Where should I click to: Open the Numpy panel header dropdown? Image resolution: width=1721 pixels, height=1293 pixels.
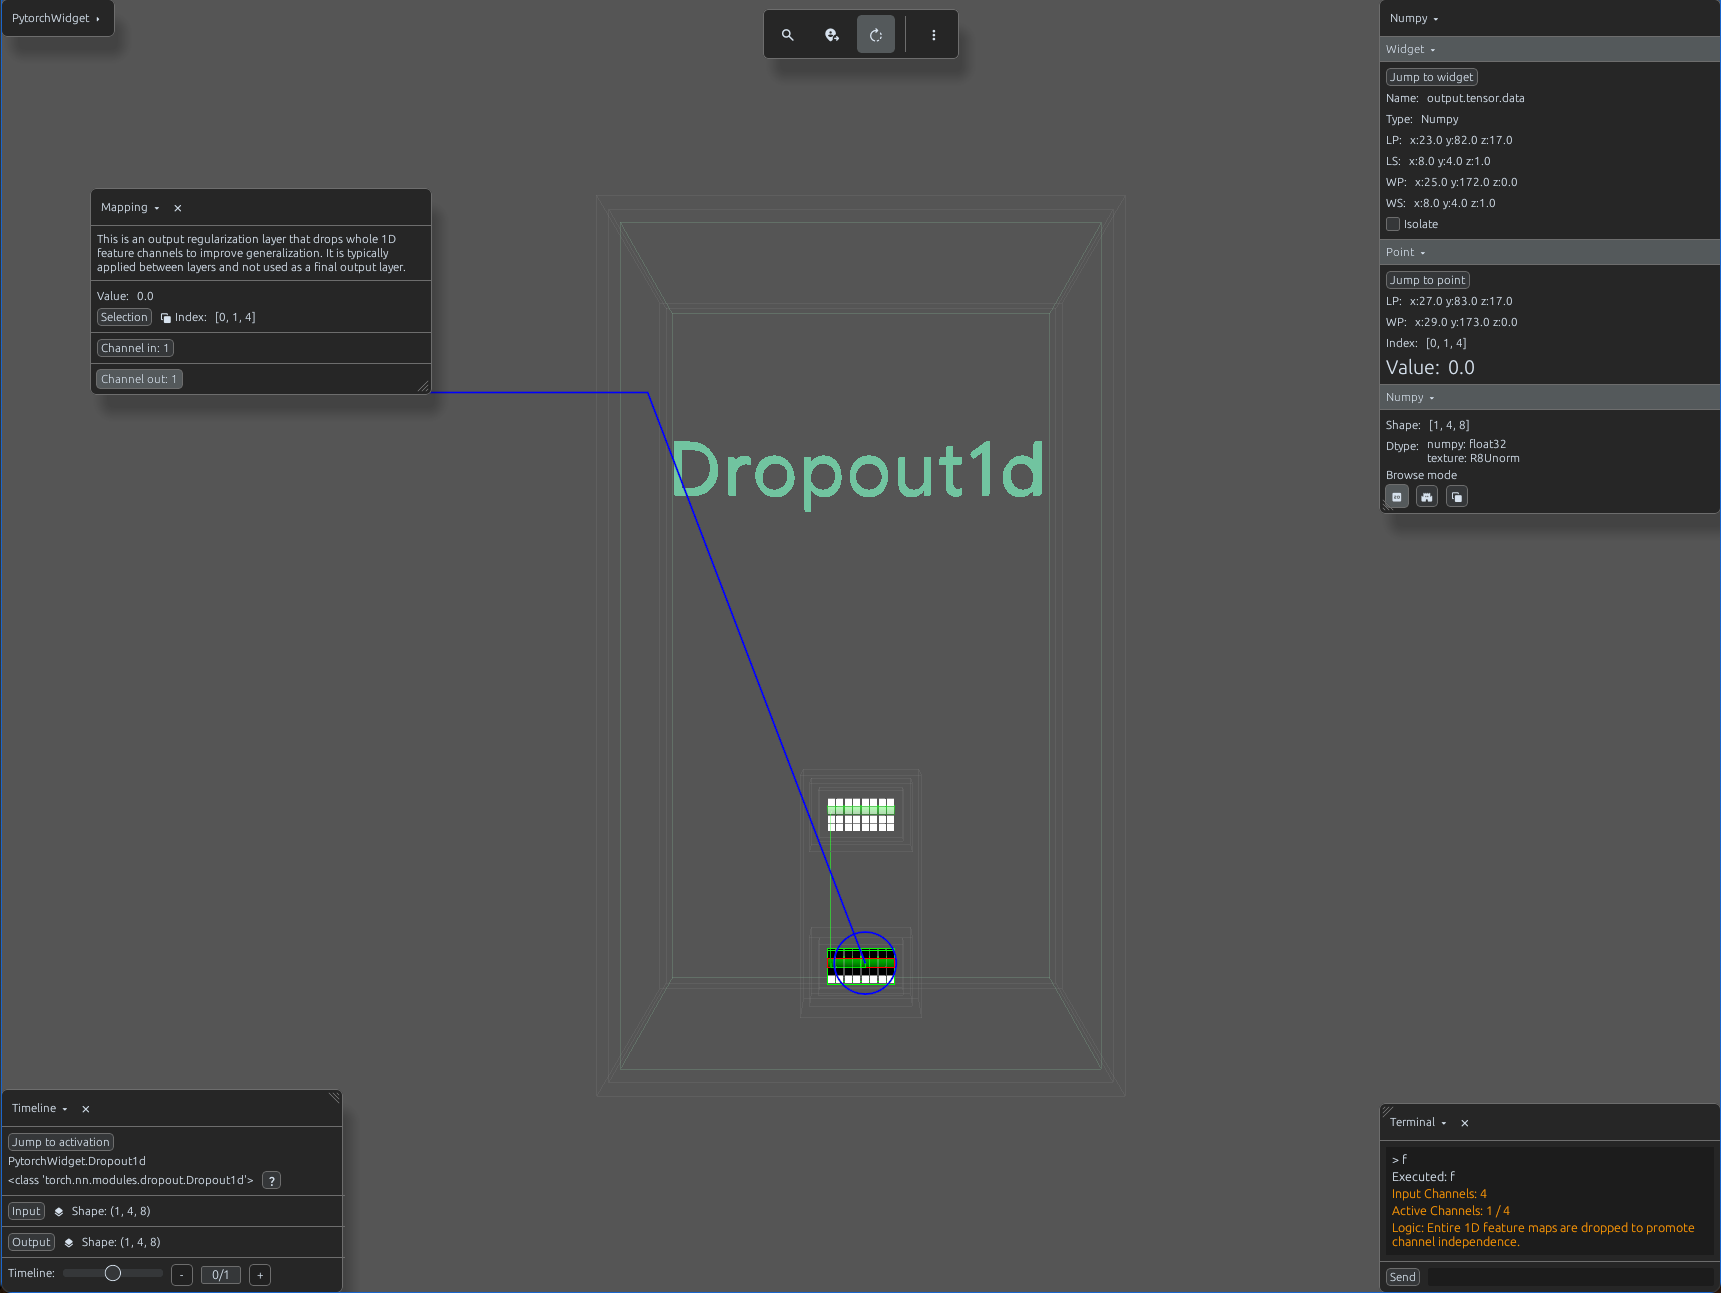click(x=1414, y=19)
